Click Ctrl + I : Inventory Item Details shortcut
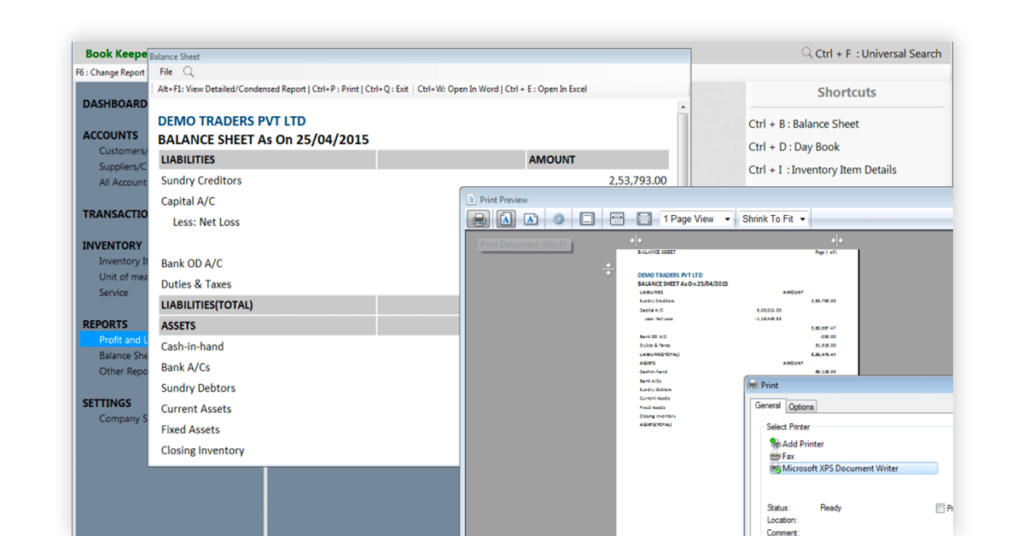The image size is (1024, 536). pyautogui.click(x=822, y=170)
